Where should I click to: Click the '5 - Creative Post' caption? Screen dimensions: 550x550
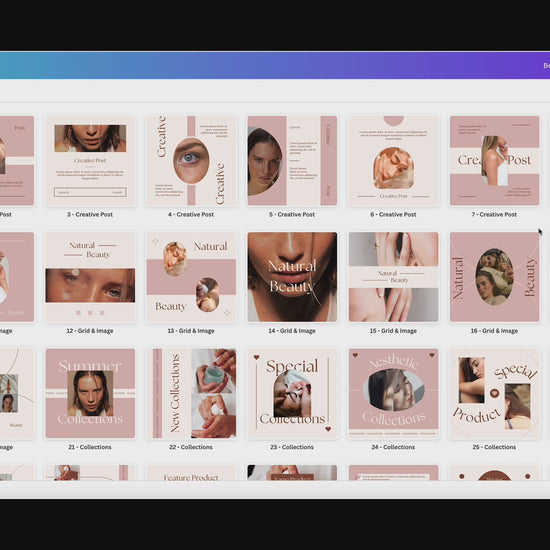292,214
